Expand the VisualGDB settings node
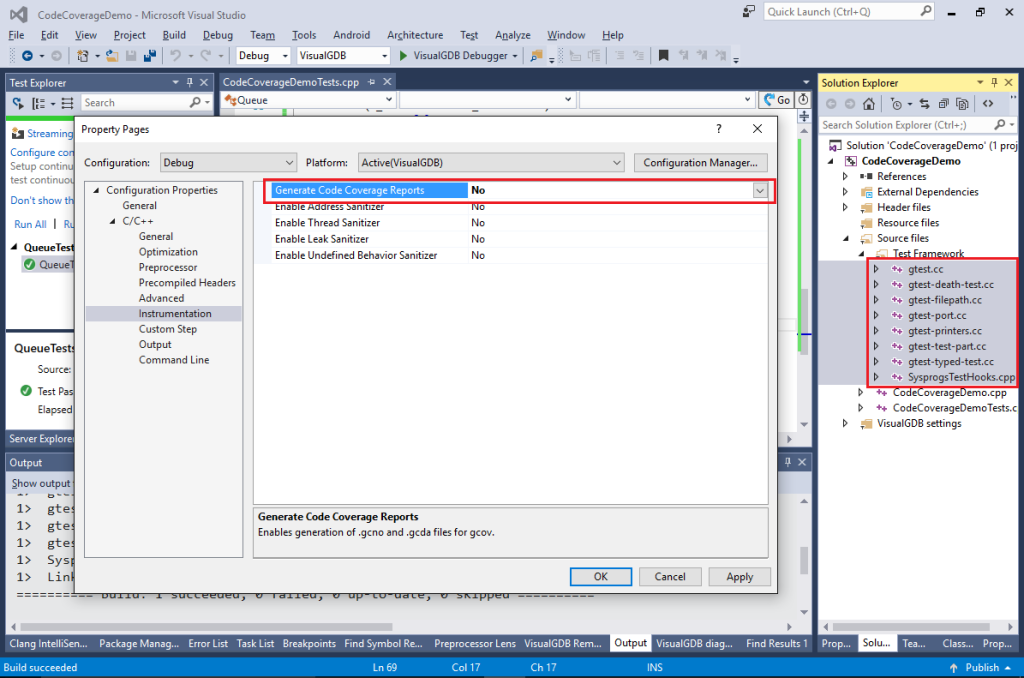Screen dimensions: 1024x678 (845, 423)
